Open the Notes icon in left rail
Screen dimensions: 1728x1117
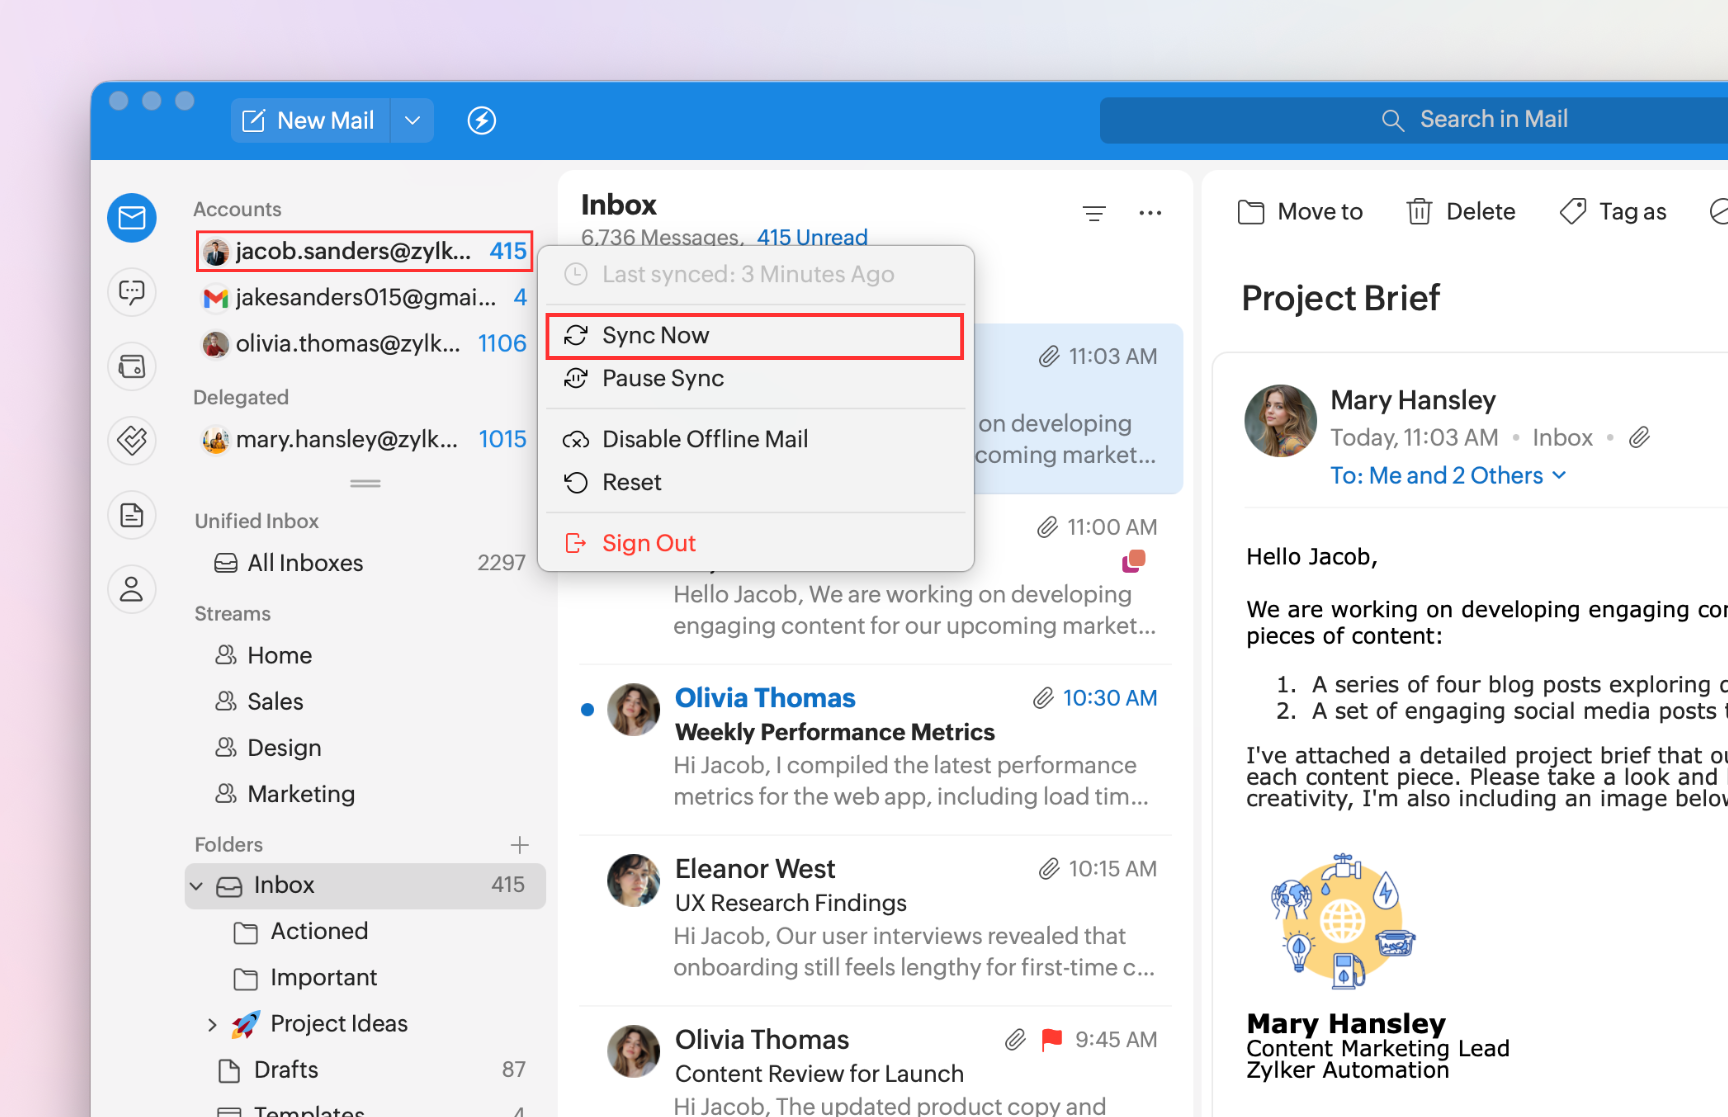132,515
